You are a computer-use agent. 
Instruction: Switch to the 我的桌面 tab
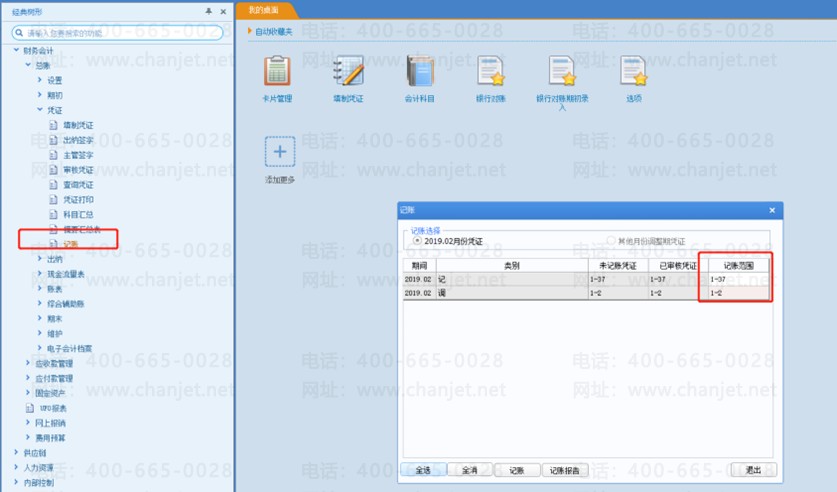pos(264,10)
